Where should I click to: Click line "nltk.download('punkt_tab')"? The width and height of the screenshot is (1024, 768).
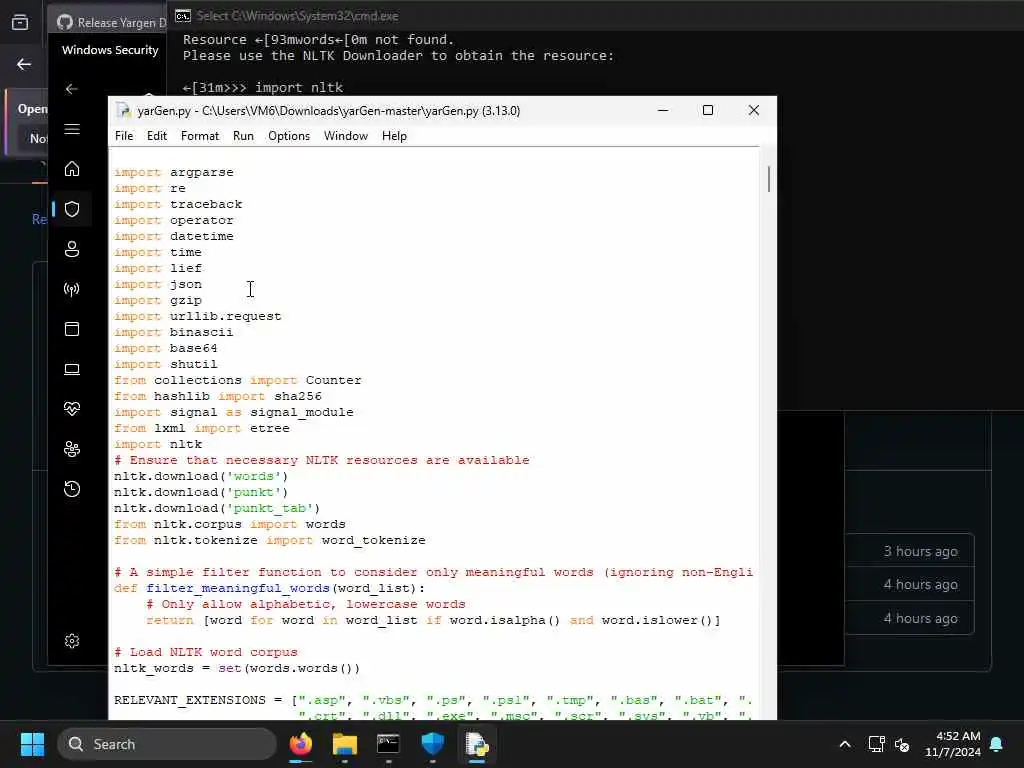point(217,508)
